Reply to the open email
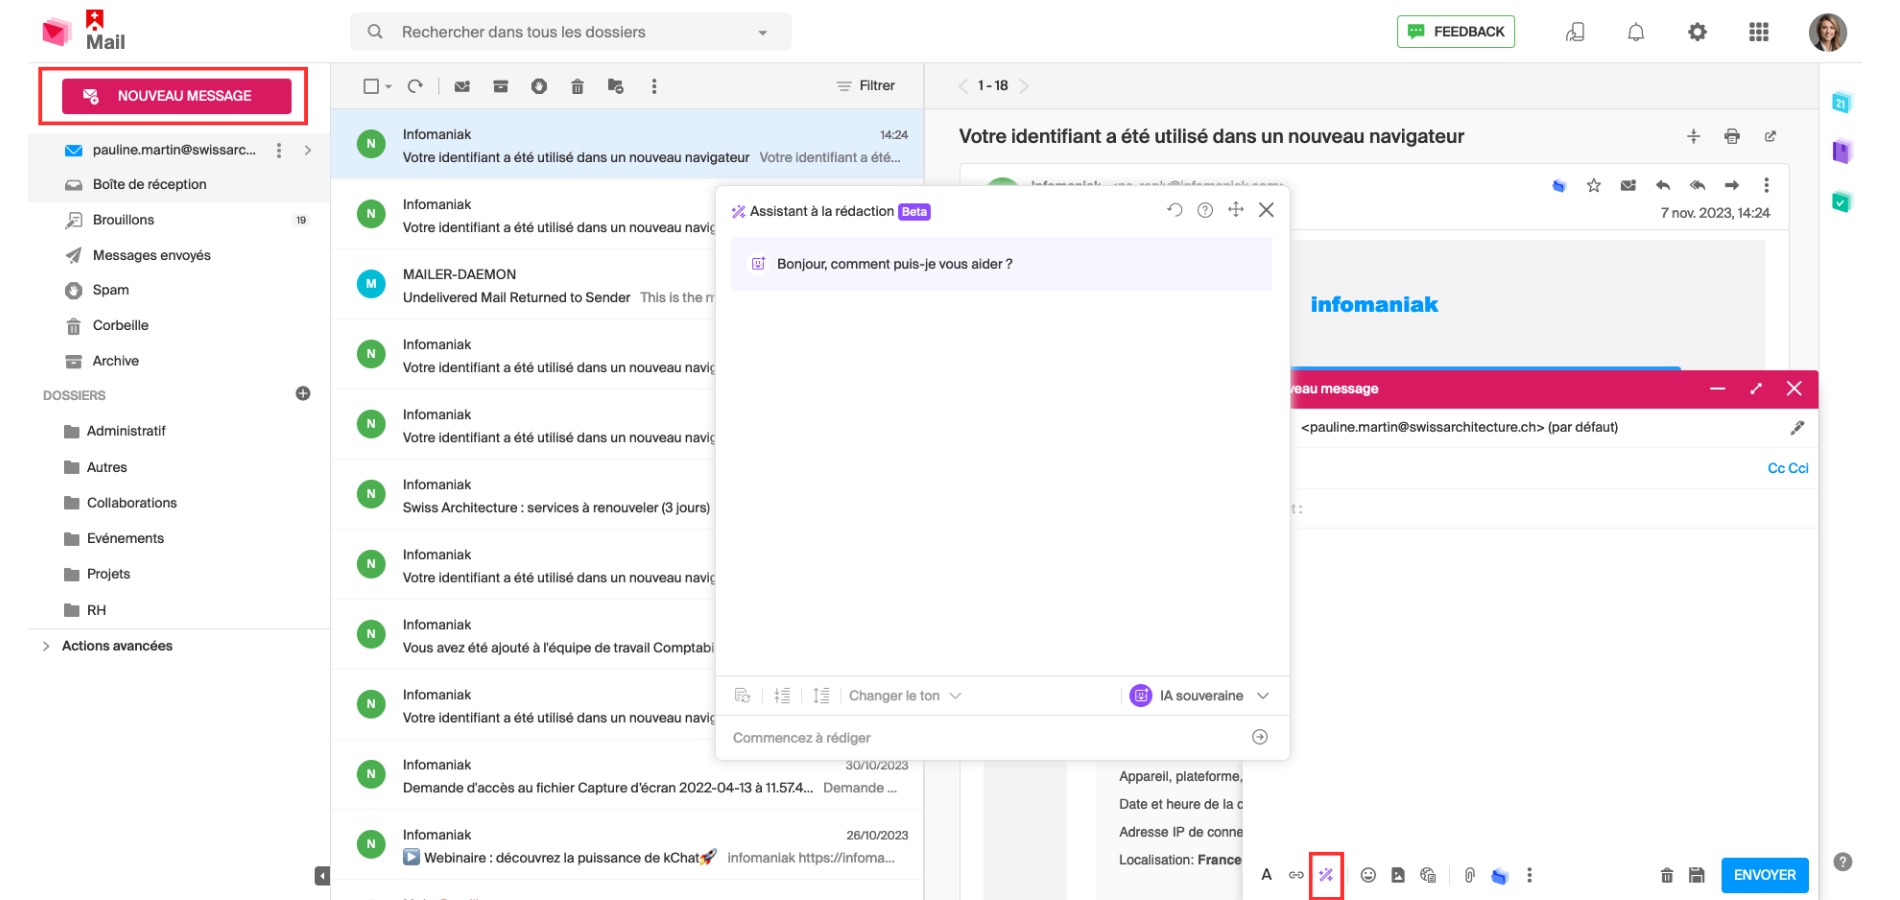Viewport: 1900px width, 900px height. (1663, 185)
